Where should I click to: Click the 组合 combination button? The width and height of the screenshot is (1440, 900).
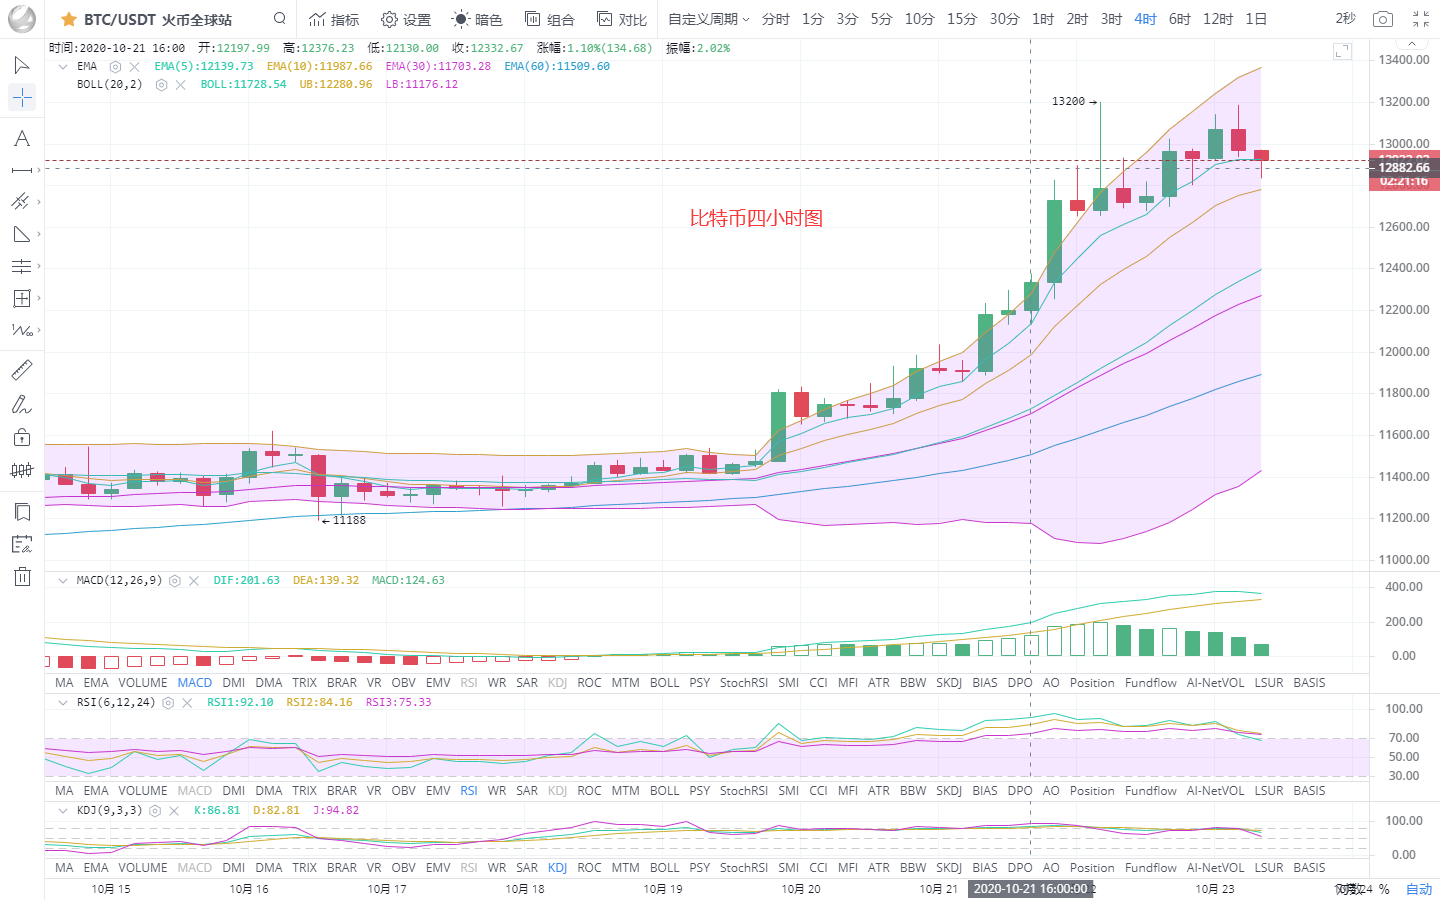pyautogui.click(x=550, y=19)
